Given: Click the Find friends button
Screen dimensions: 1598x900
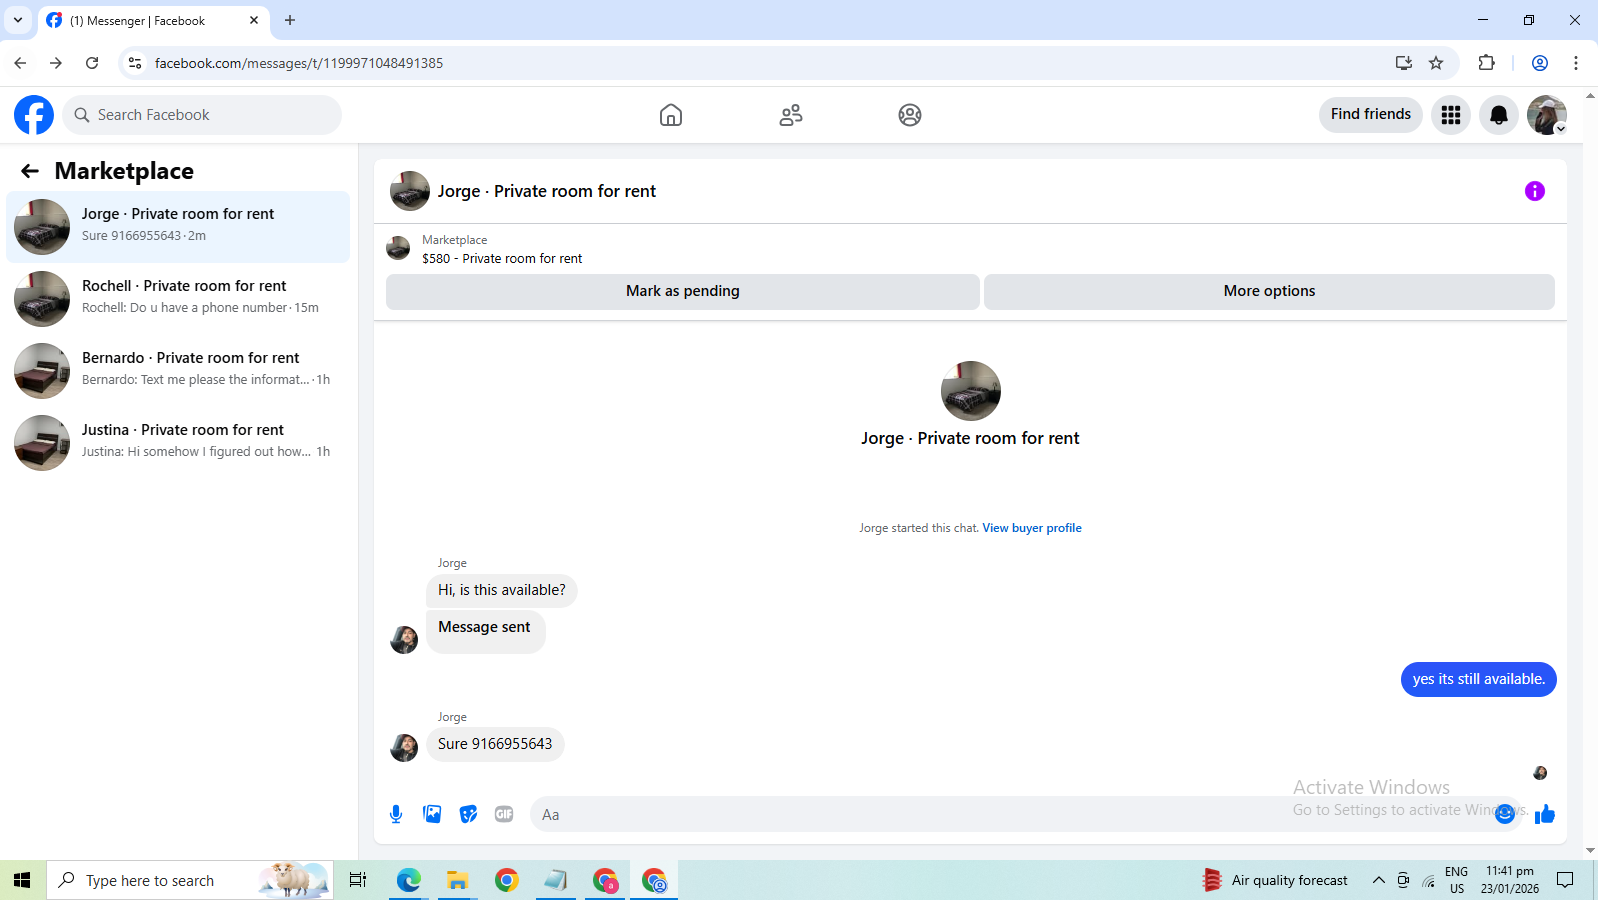Looking at the screenshot, I should click(1371, 114).
